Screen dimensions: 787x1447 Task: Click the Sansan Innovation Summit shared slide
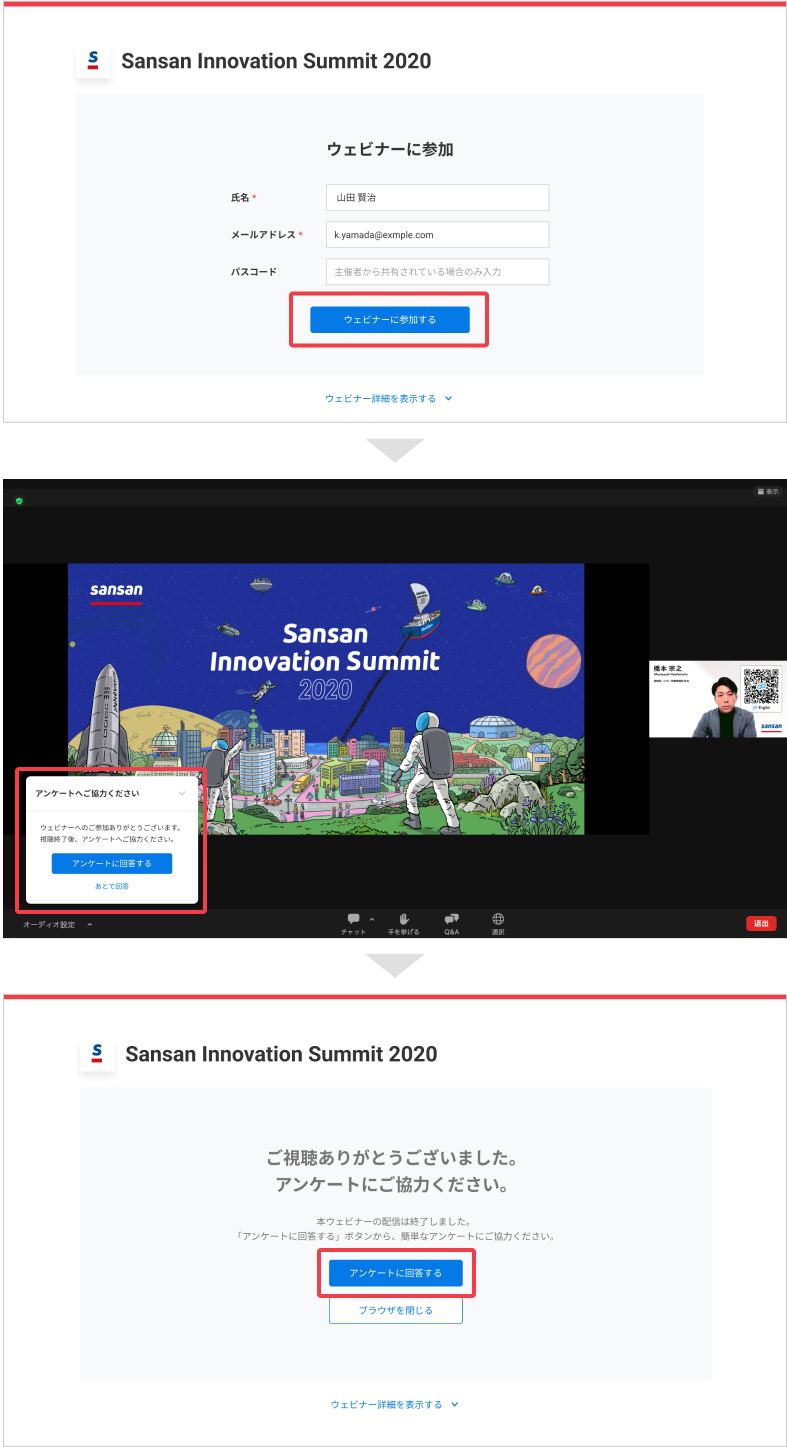(x=326, y=699)
